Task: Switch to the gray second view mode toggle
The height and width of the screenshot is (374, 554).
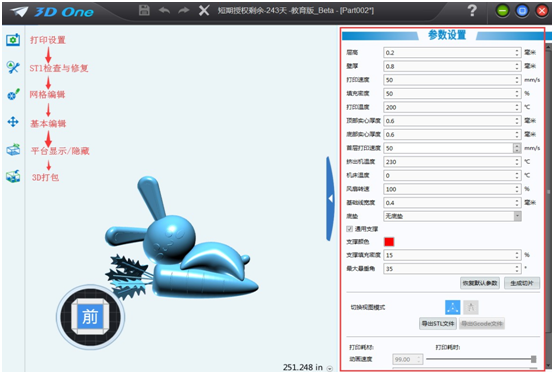Action: (x=471, y=307)
